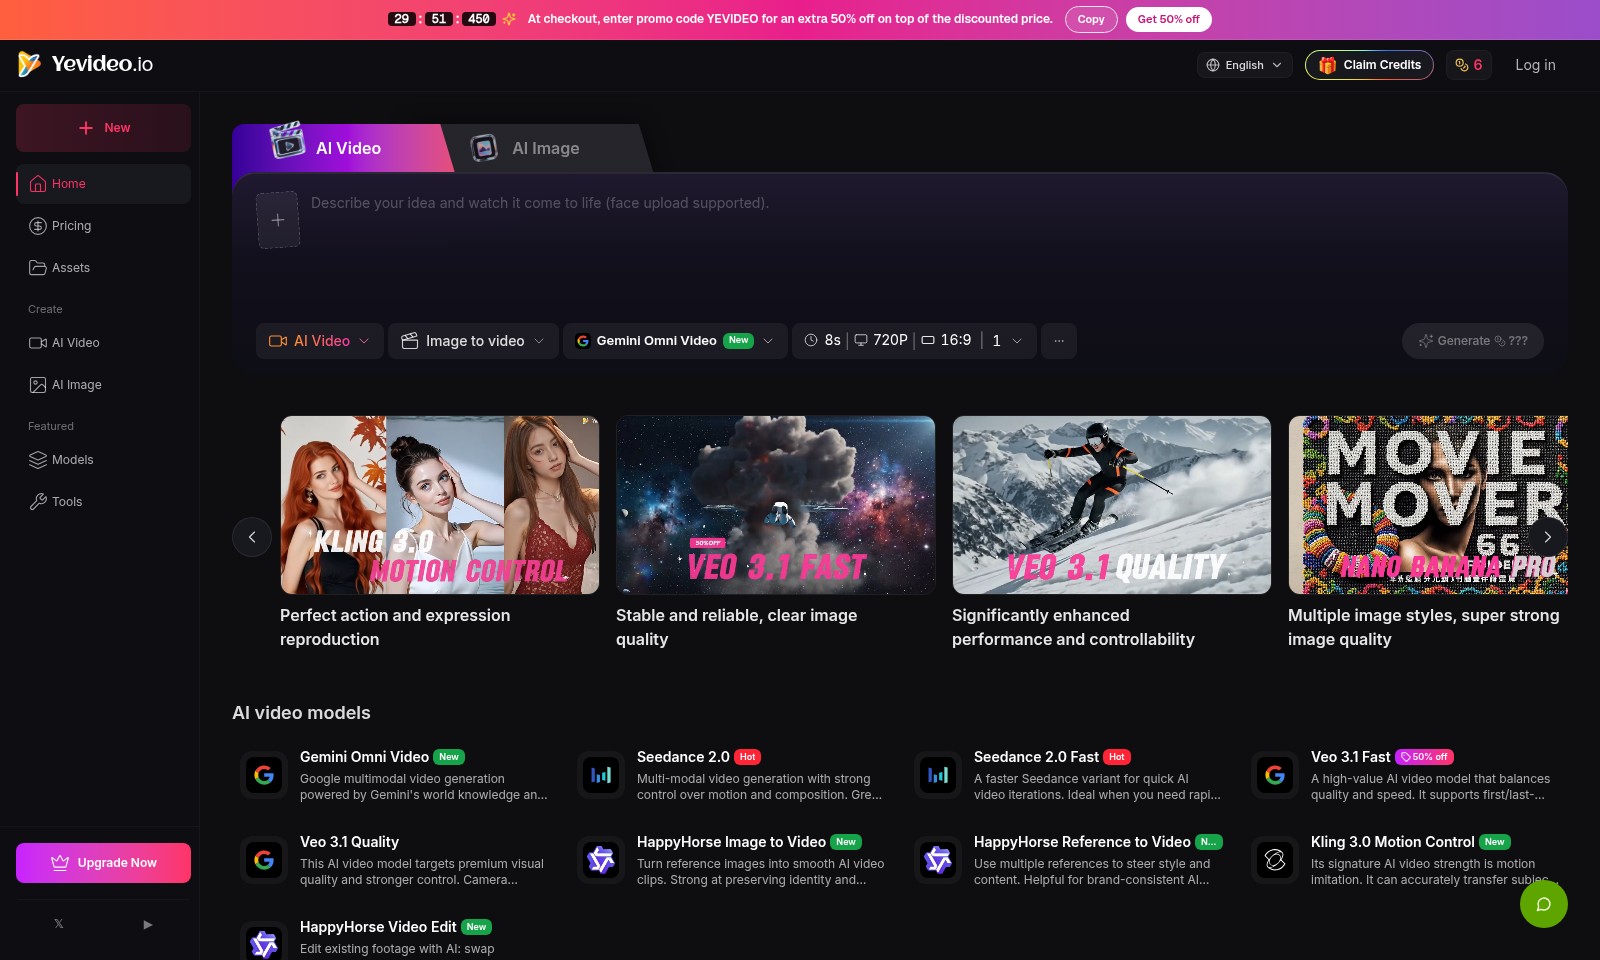Click the HappyHorse Video Edit title
The width and height of the screenshot is (1600, 960).
click(x=378, y=927)
